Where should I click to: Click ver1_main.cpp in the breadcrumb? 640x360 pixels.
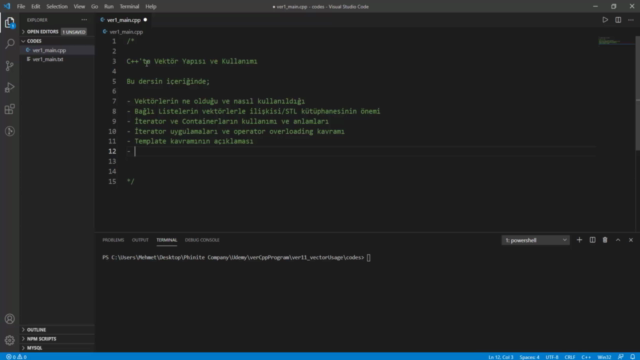(x=126, y=31)
